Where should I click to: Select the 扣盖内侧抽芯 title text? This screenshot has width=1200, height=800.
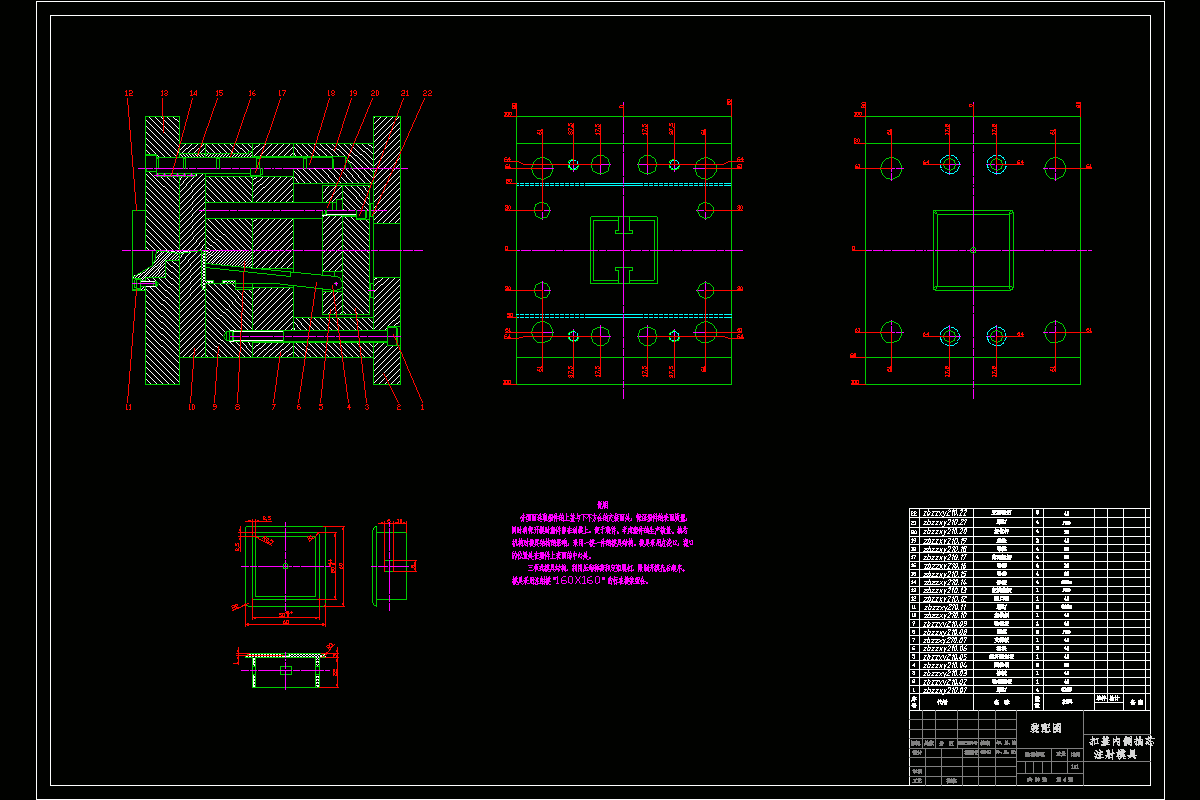pos(1122,742)
